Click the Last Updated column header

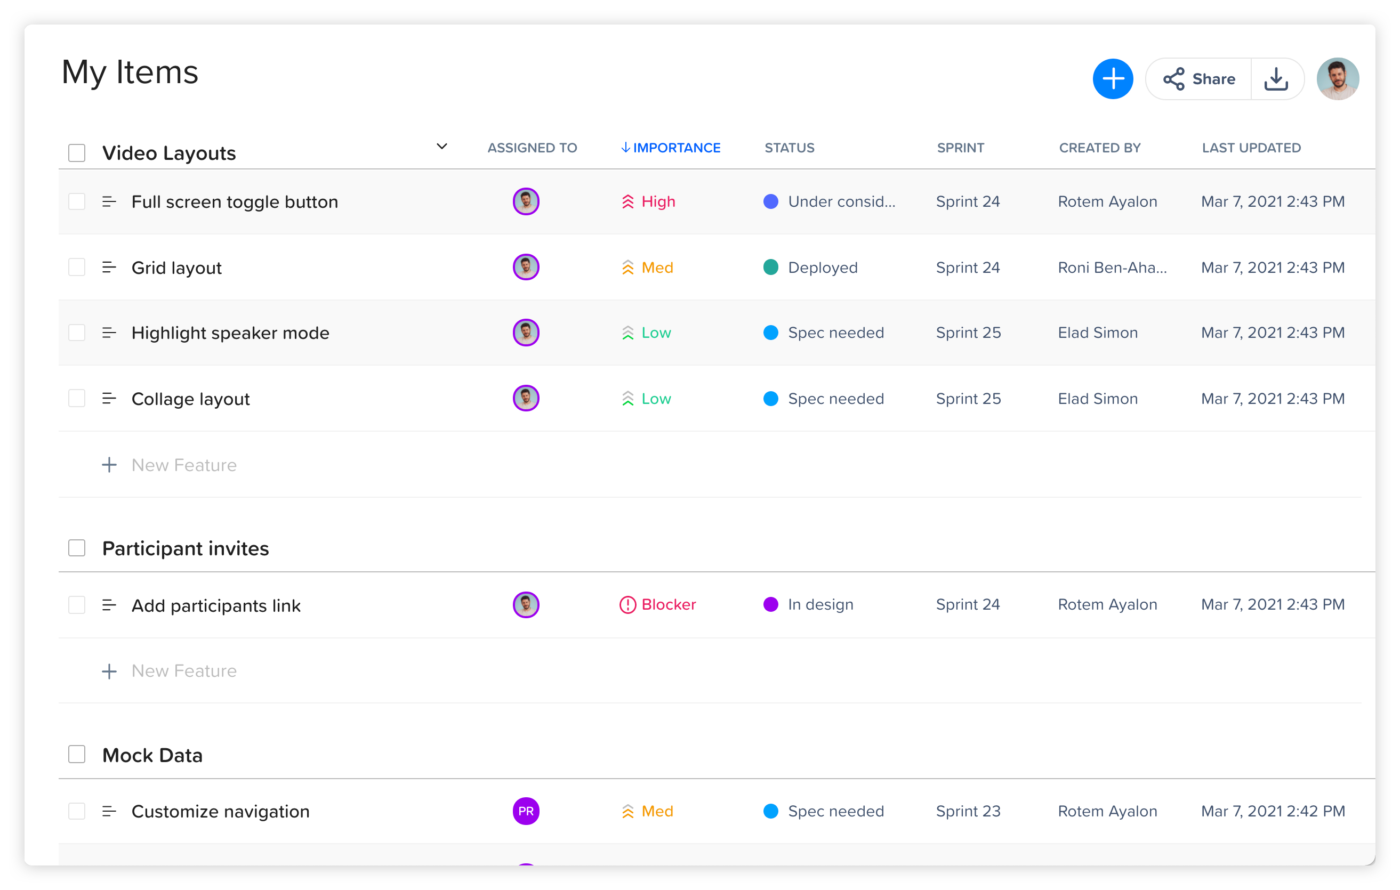[x=1251, y=148]
